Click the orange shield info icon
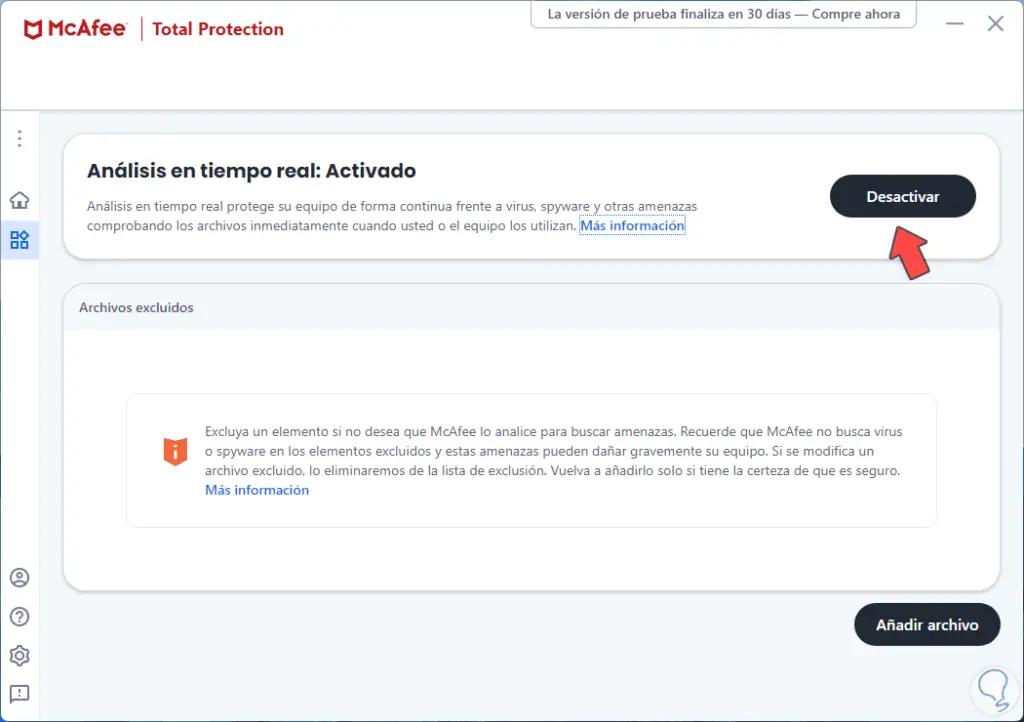 [x=175, y=451]
